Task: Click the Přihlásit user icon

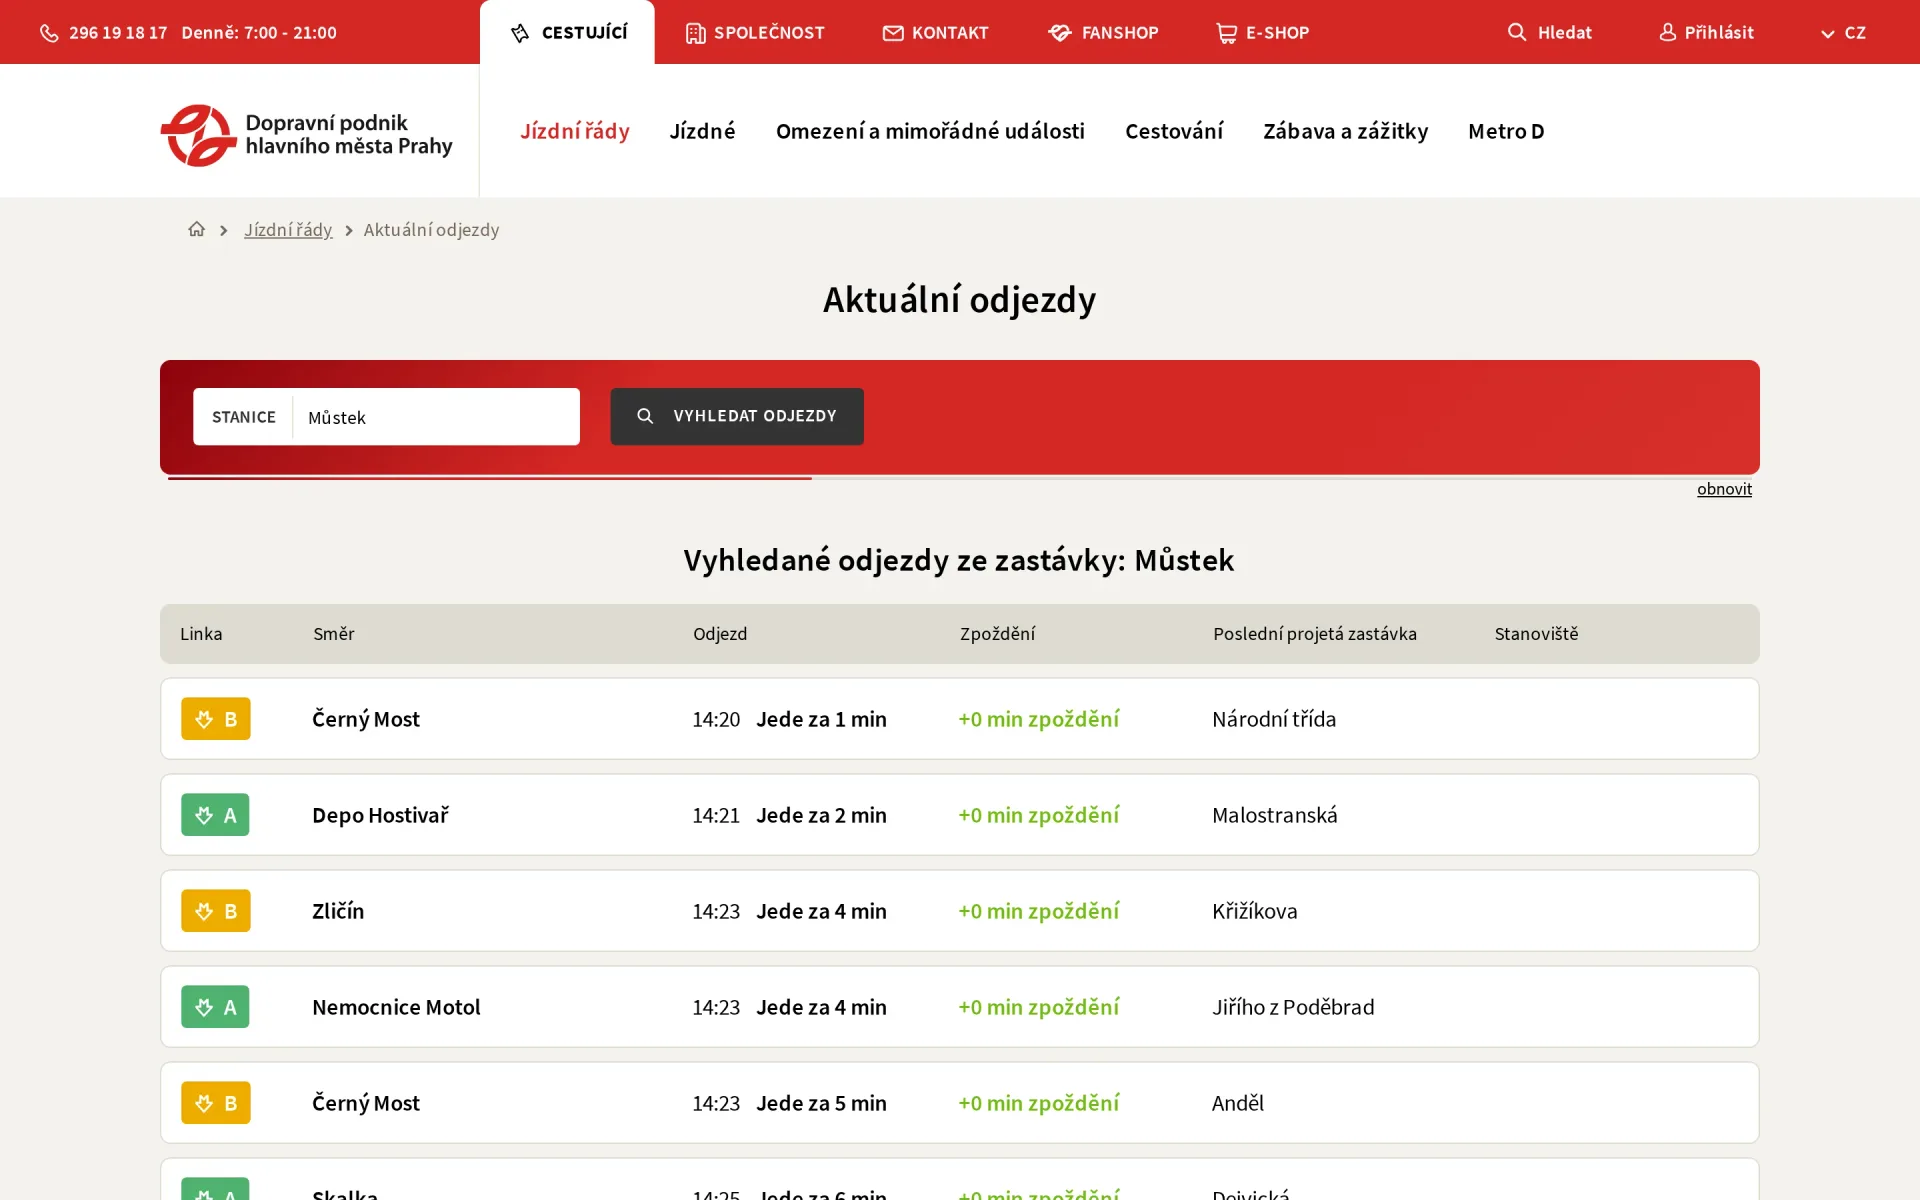Action: (1668, 32)
